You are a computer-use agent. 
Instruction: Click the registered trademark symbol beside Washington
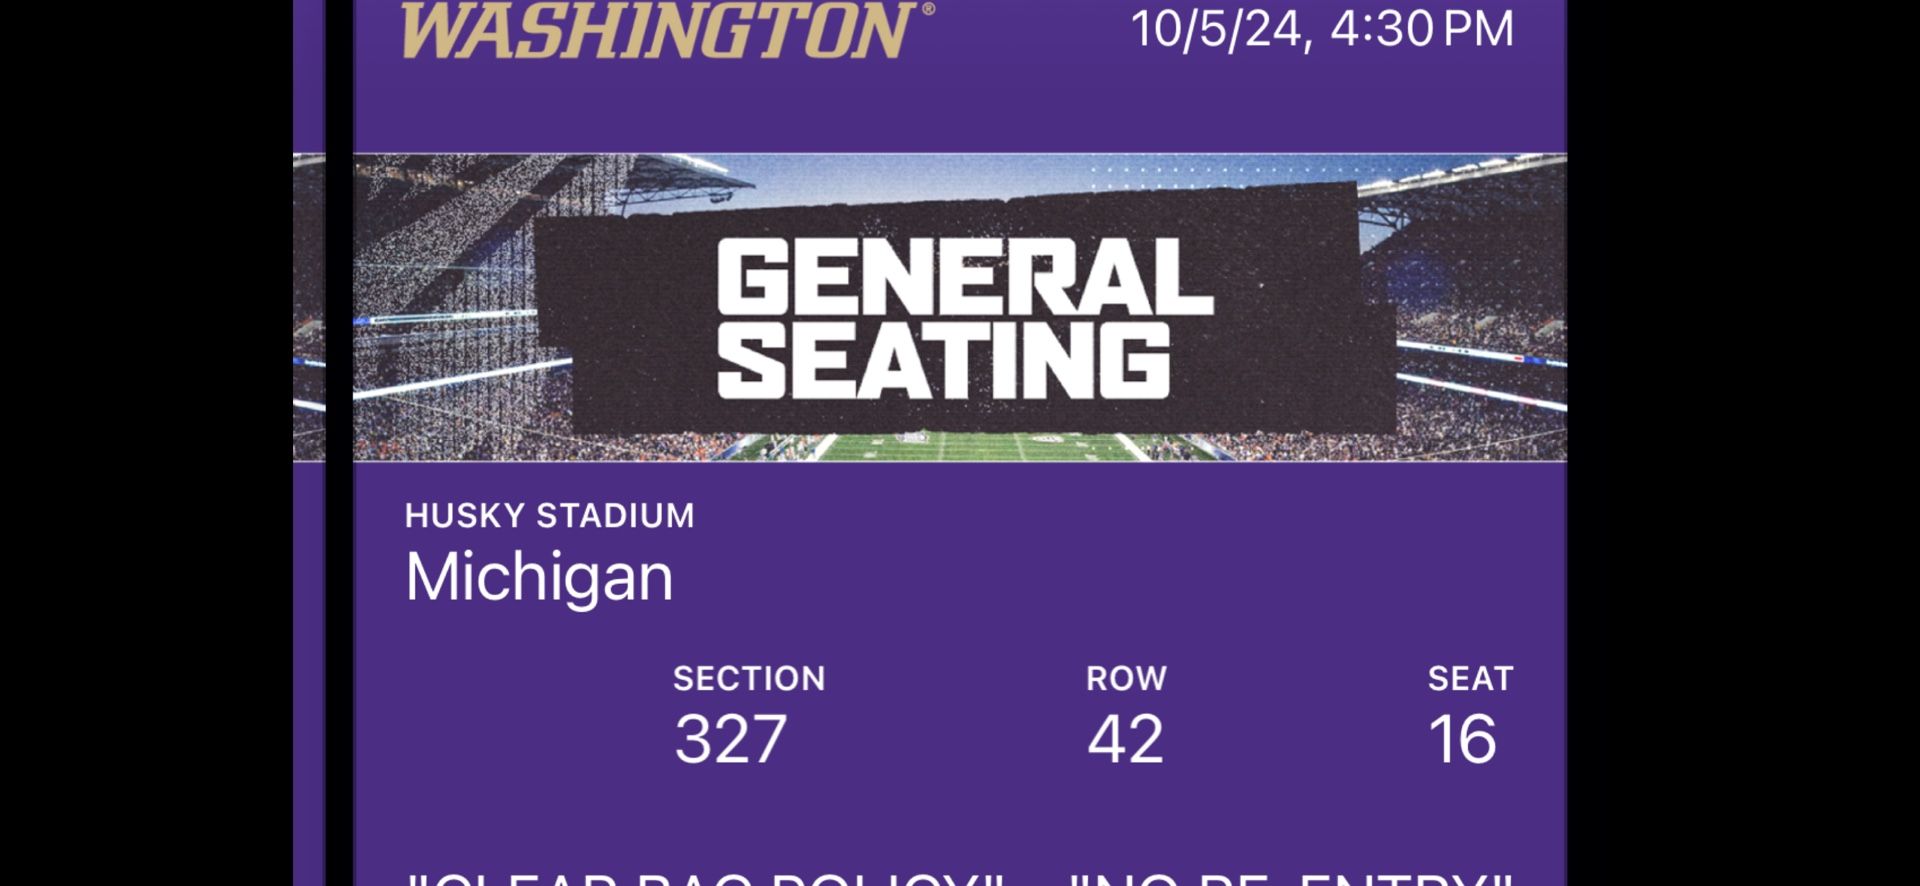(x=928, y=9)
